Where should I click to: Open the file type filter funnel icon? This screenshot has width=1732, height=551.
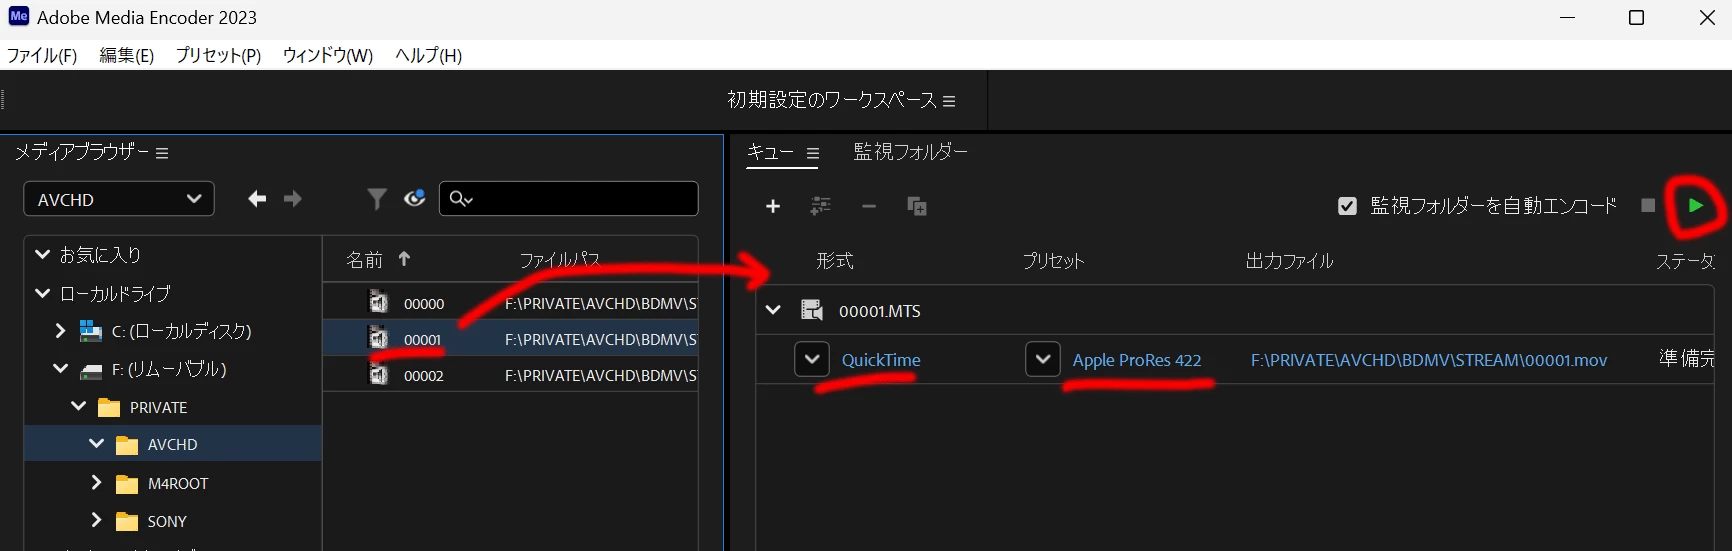coord(376,199)
